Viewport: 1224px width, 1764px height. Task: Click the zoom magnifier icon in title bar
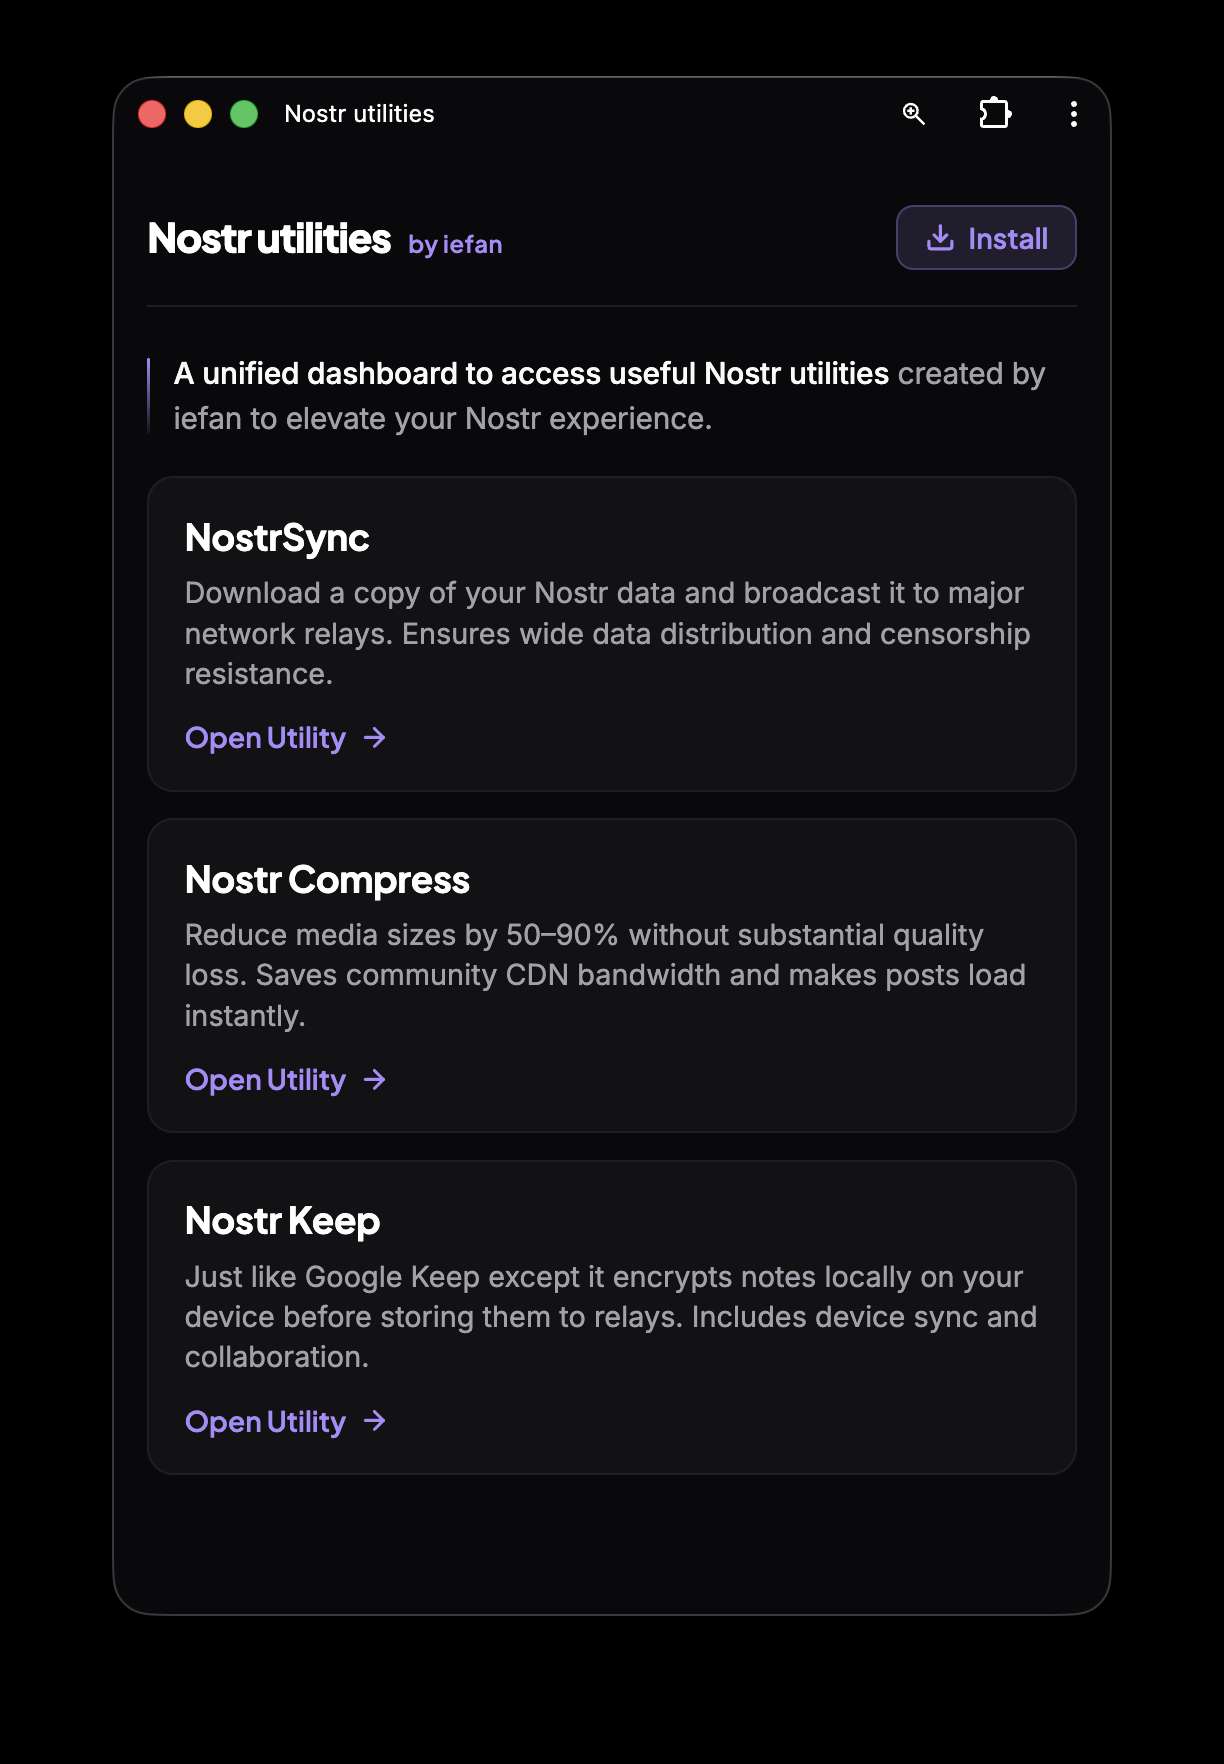914,114
